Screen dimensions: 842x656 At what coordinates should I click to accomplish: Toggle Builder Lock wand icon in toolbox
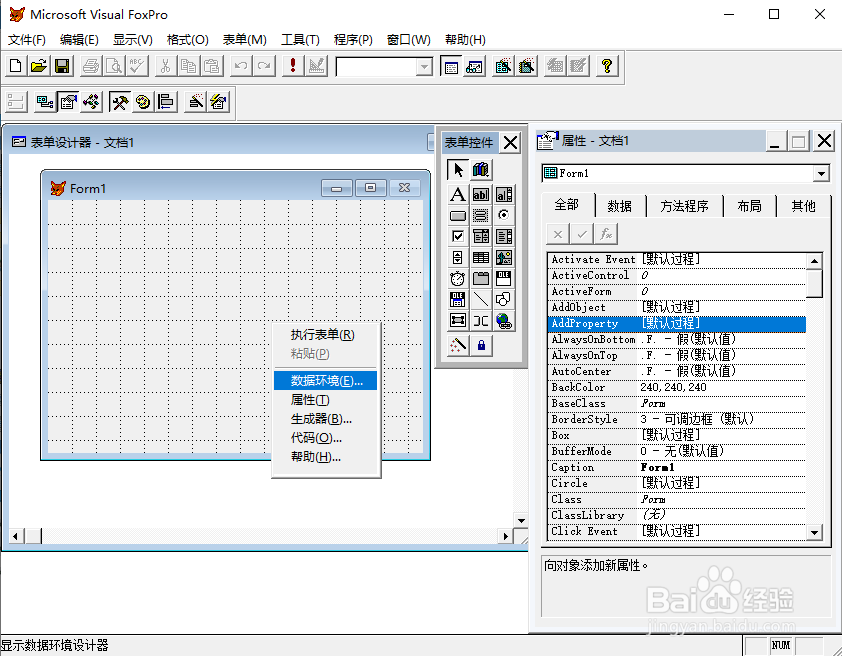pos(458,346)
